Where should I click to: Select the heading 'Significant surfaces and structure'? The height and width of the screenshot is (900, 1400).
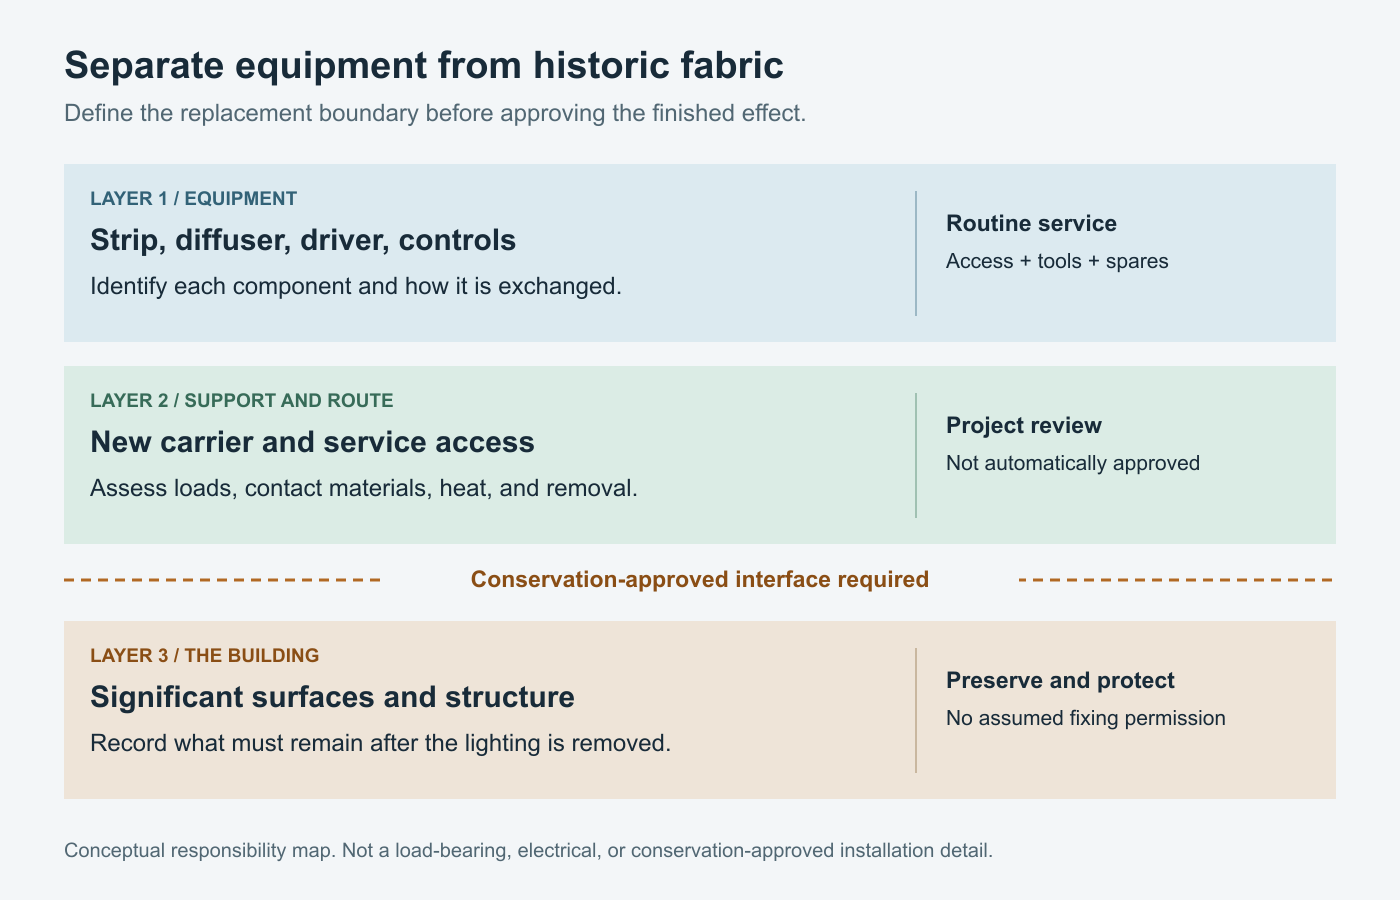[x=332, y=697]
